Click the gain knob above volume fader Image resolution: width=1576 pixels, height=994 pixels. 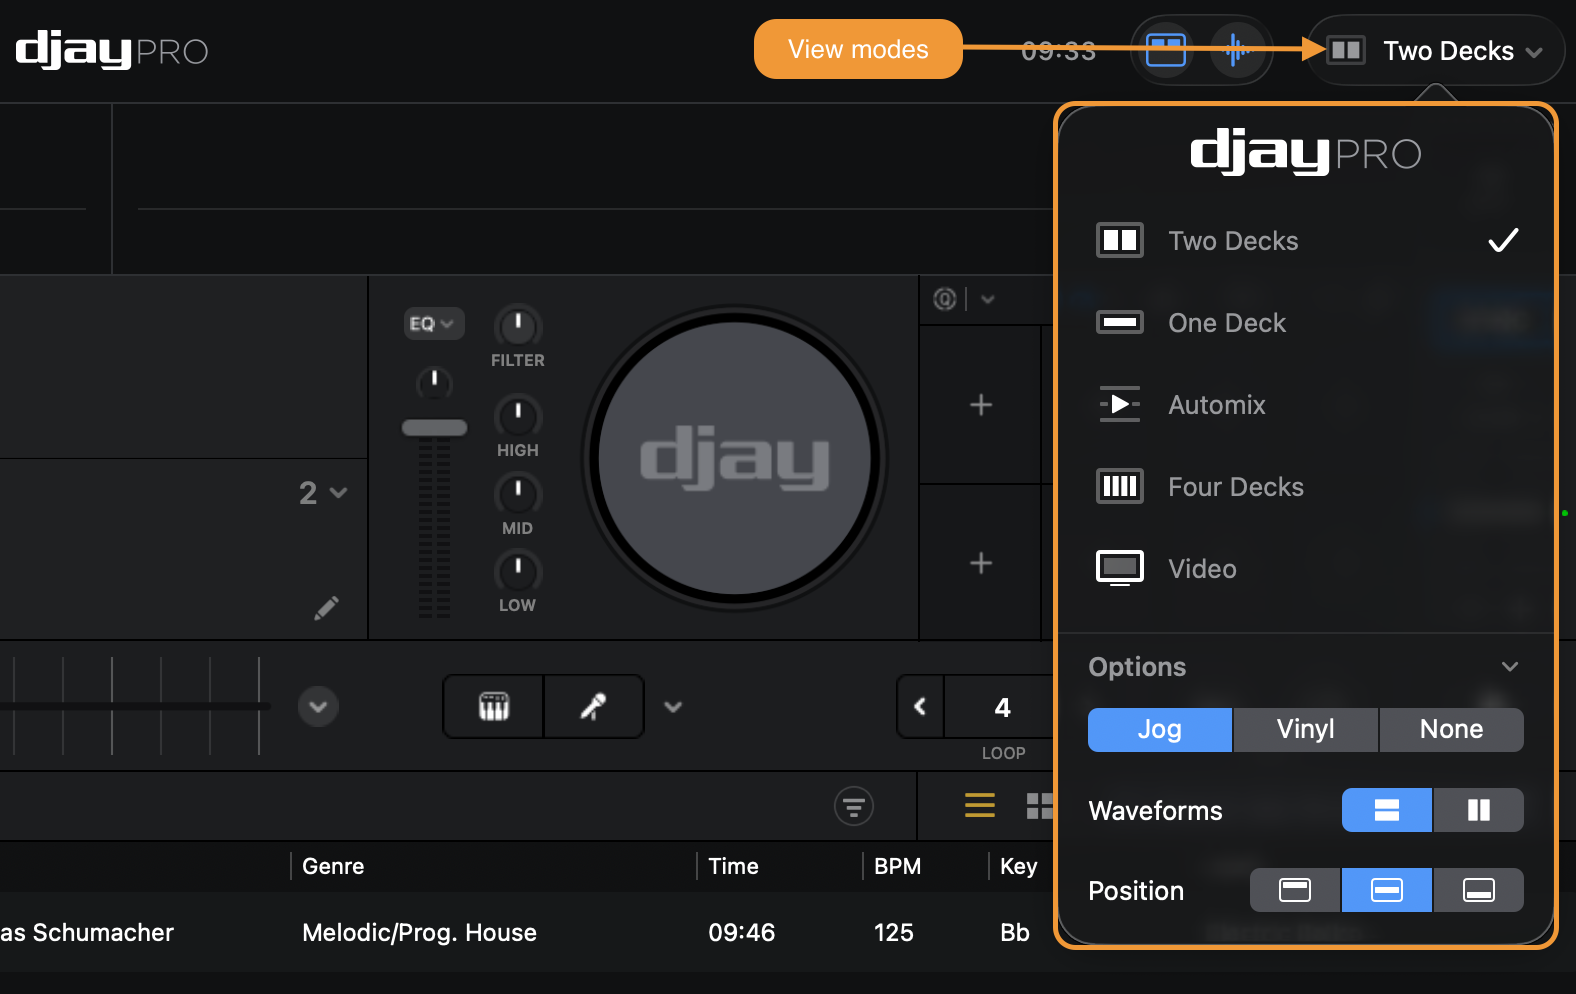[434, 383]
